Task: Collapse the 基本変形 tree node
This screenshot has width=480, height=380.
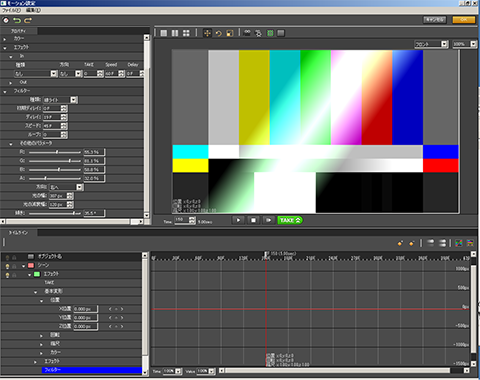Action: (x=35, y=292)
